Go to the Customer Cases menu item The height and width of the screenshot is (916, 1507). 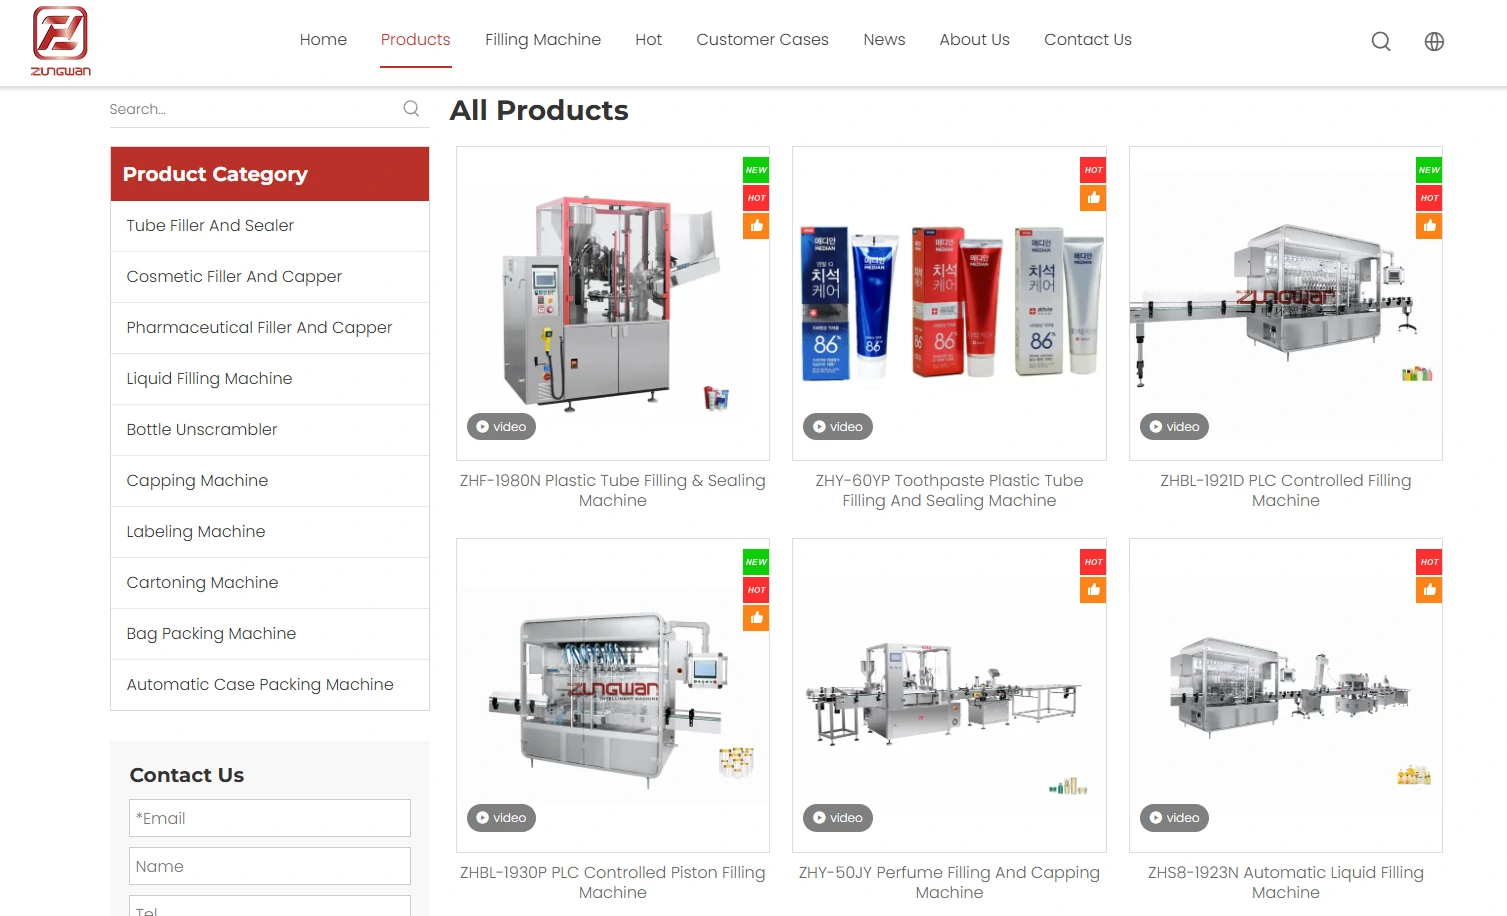(762, 40)
